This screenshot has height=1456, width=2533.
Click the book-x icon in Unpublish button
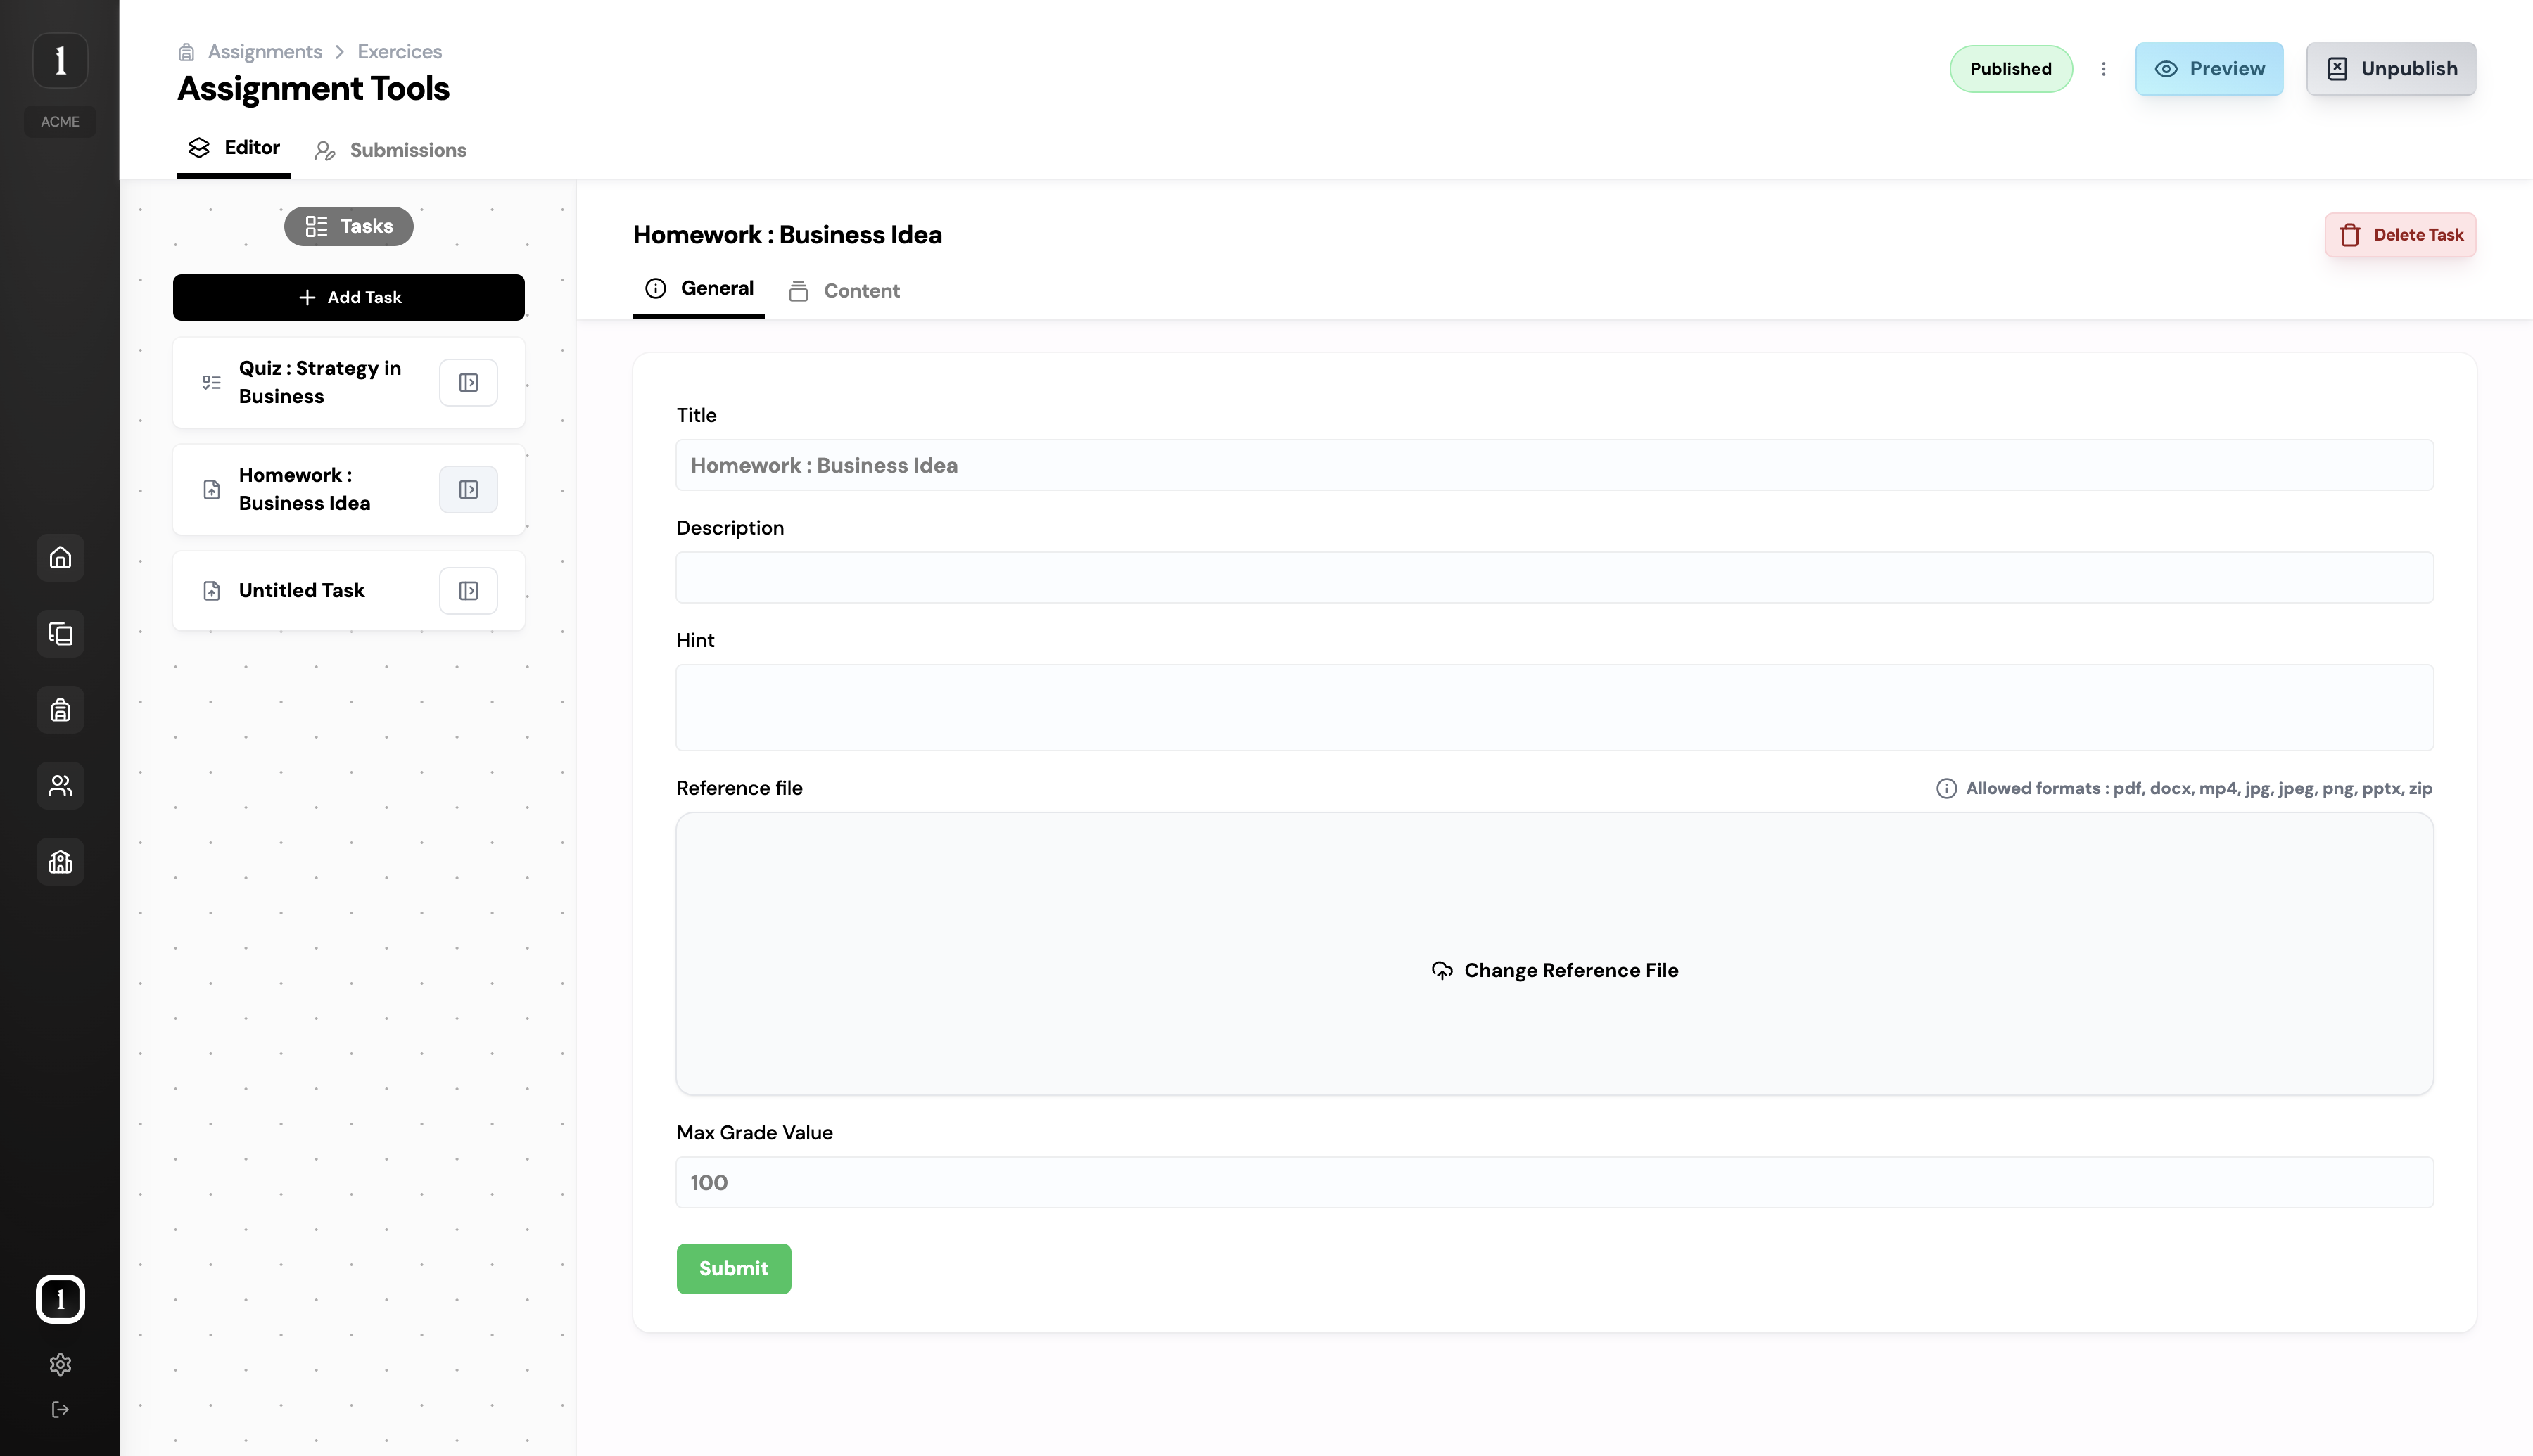[2336, 69]
